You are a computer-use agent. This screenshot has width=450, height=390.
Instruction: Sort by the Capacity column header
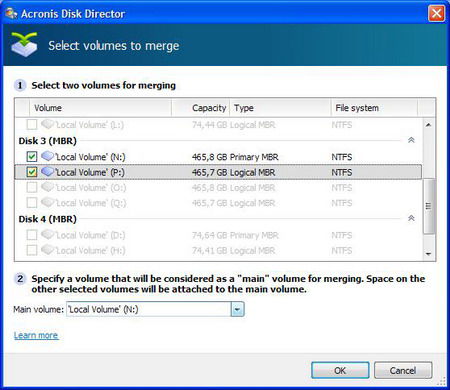200,108
